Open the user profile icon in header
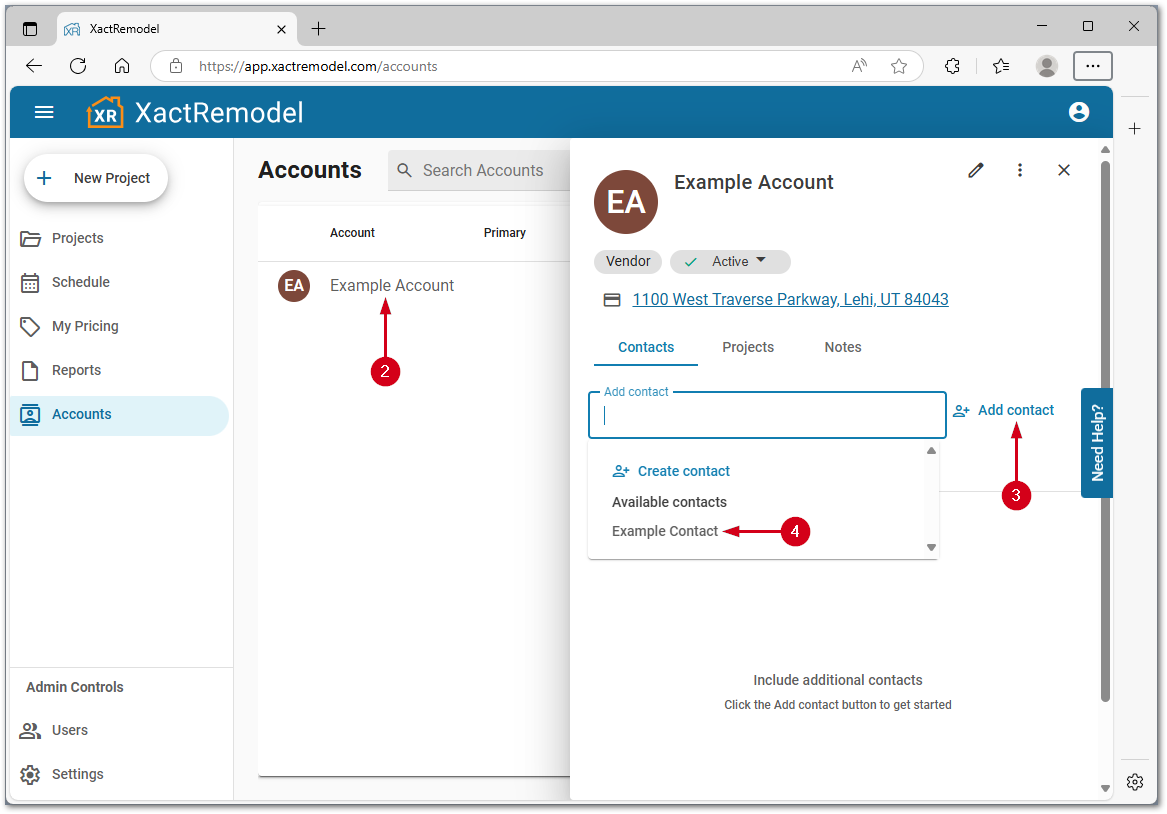Viewport: 1167px width, 814px height. [1078, 112]
